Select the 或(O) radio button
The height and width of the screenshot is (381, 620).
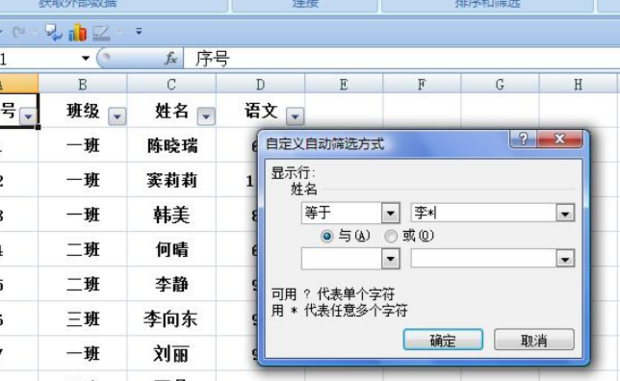tap(391, 236)
